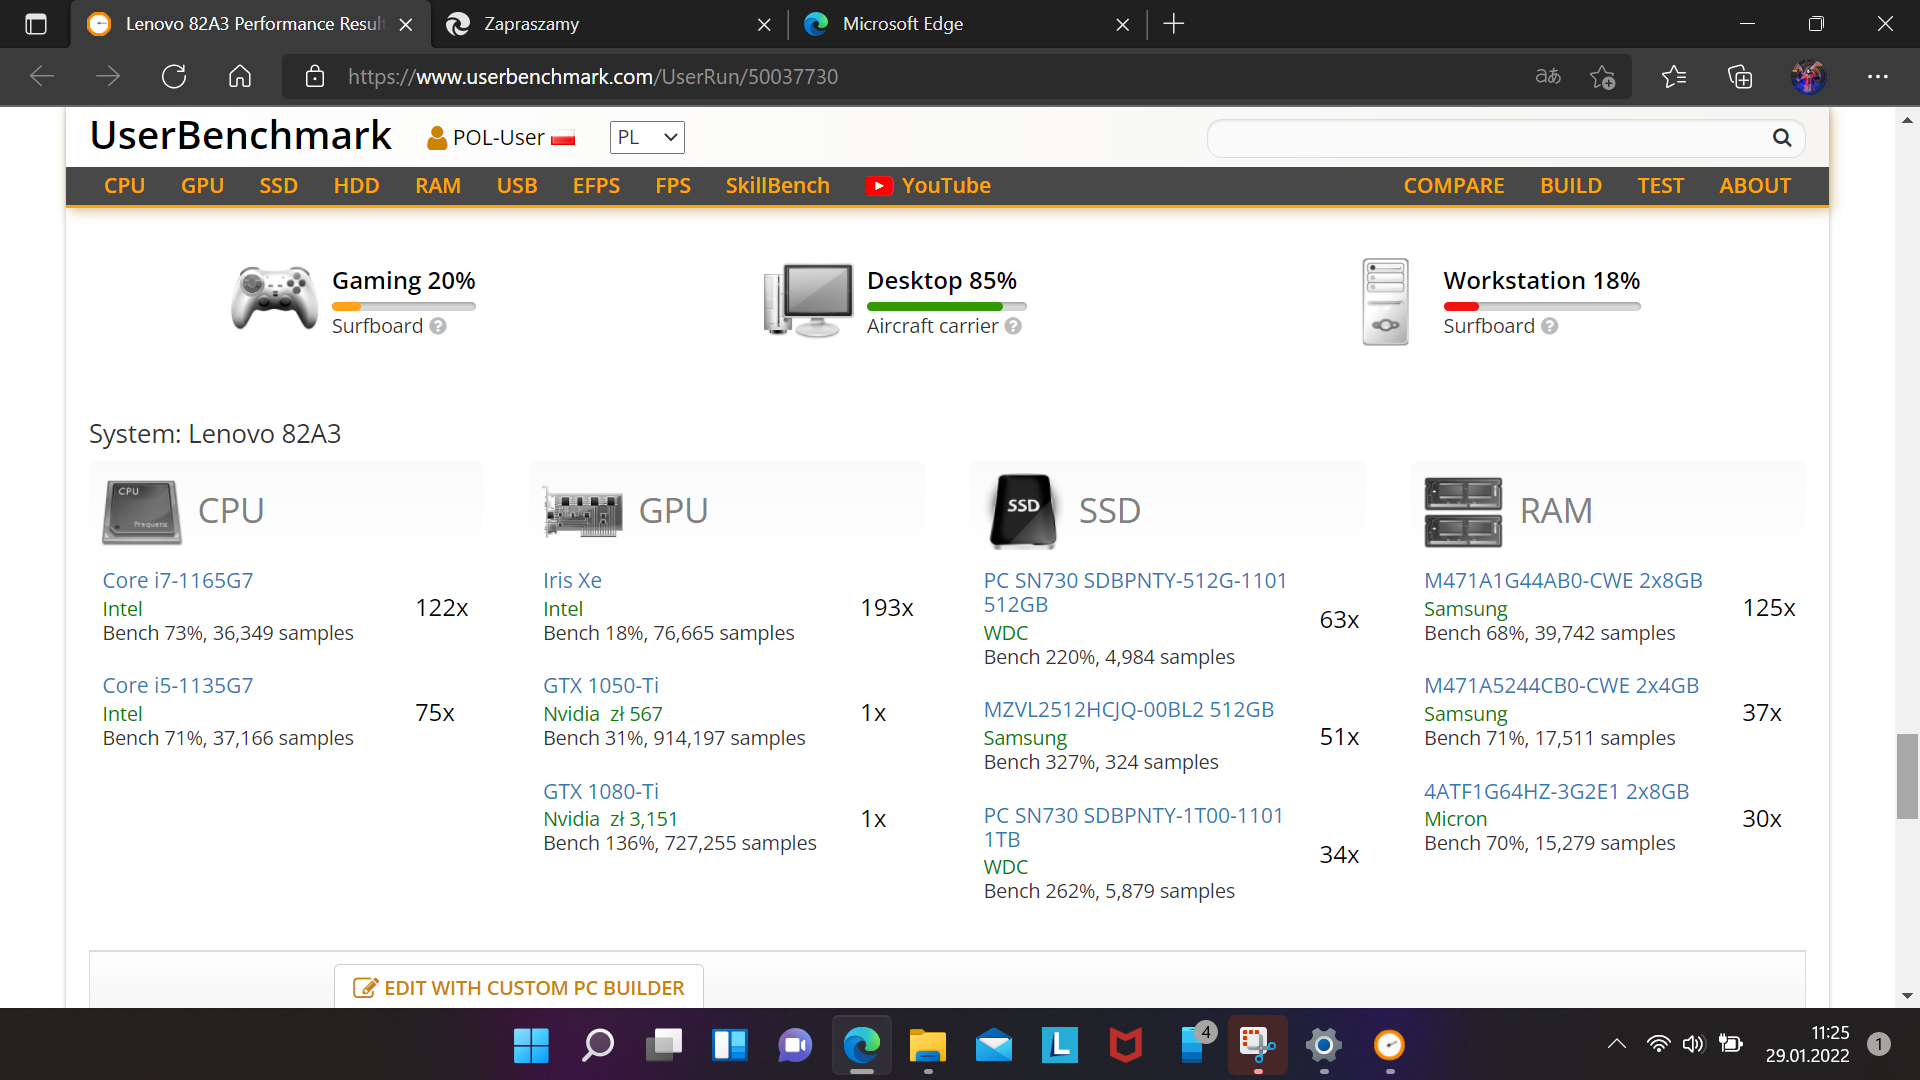
Task: Open the Collections icon
Action: pyautogui.click(x=1740, y=77)
